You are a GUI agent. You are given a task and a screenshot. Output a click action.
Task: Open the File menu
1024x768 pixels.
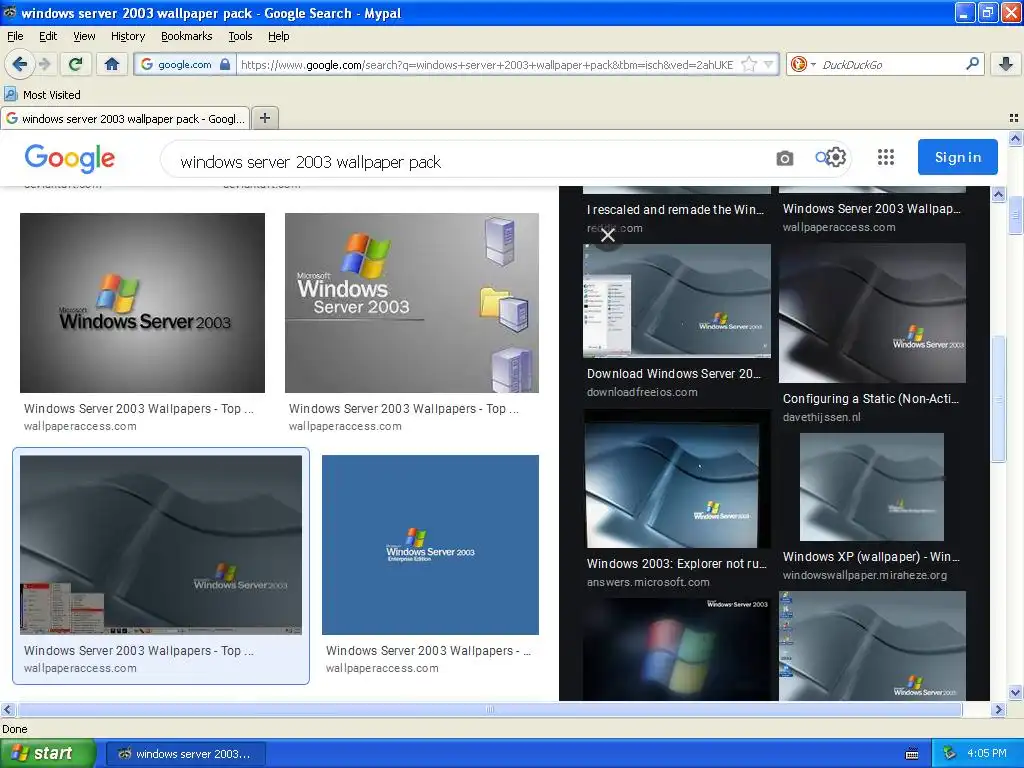tap(15, 36)
